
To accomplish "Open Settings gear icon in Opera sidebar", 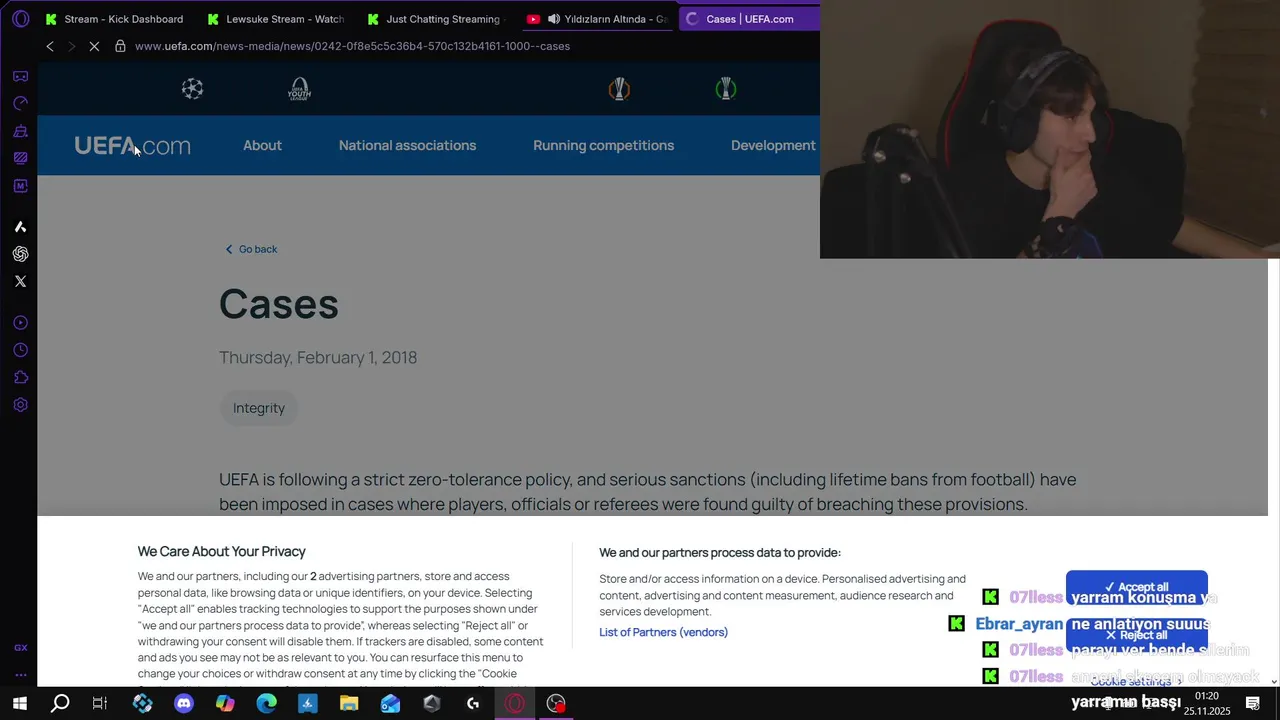I will coord(20,405).
